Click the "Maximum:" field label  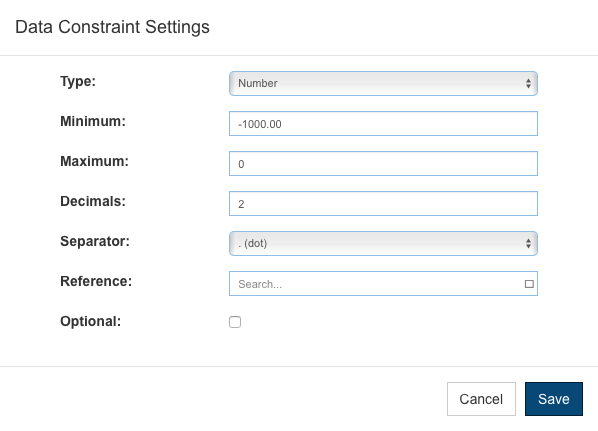[94, 161]
